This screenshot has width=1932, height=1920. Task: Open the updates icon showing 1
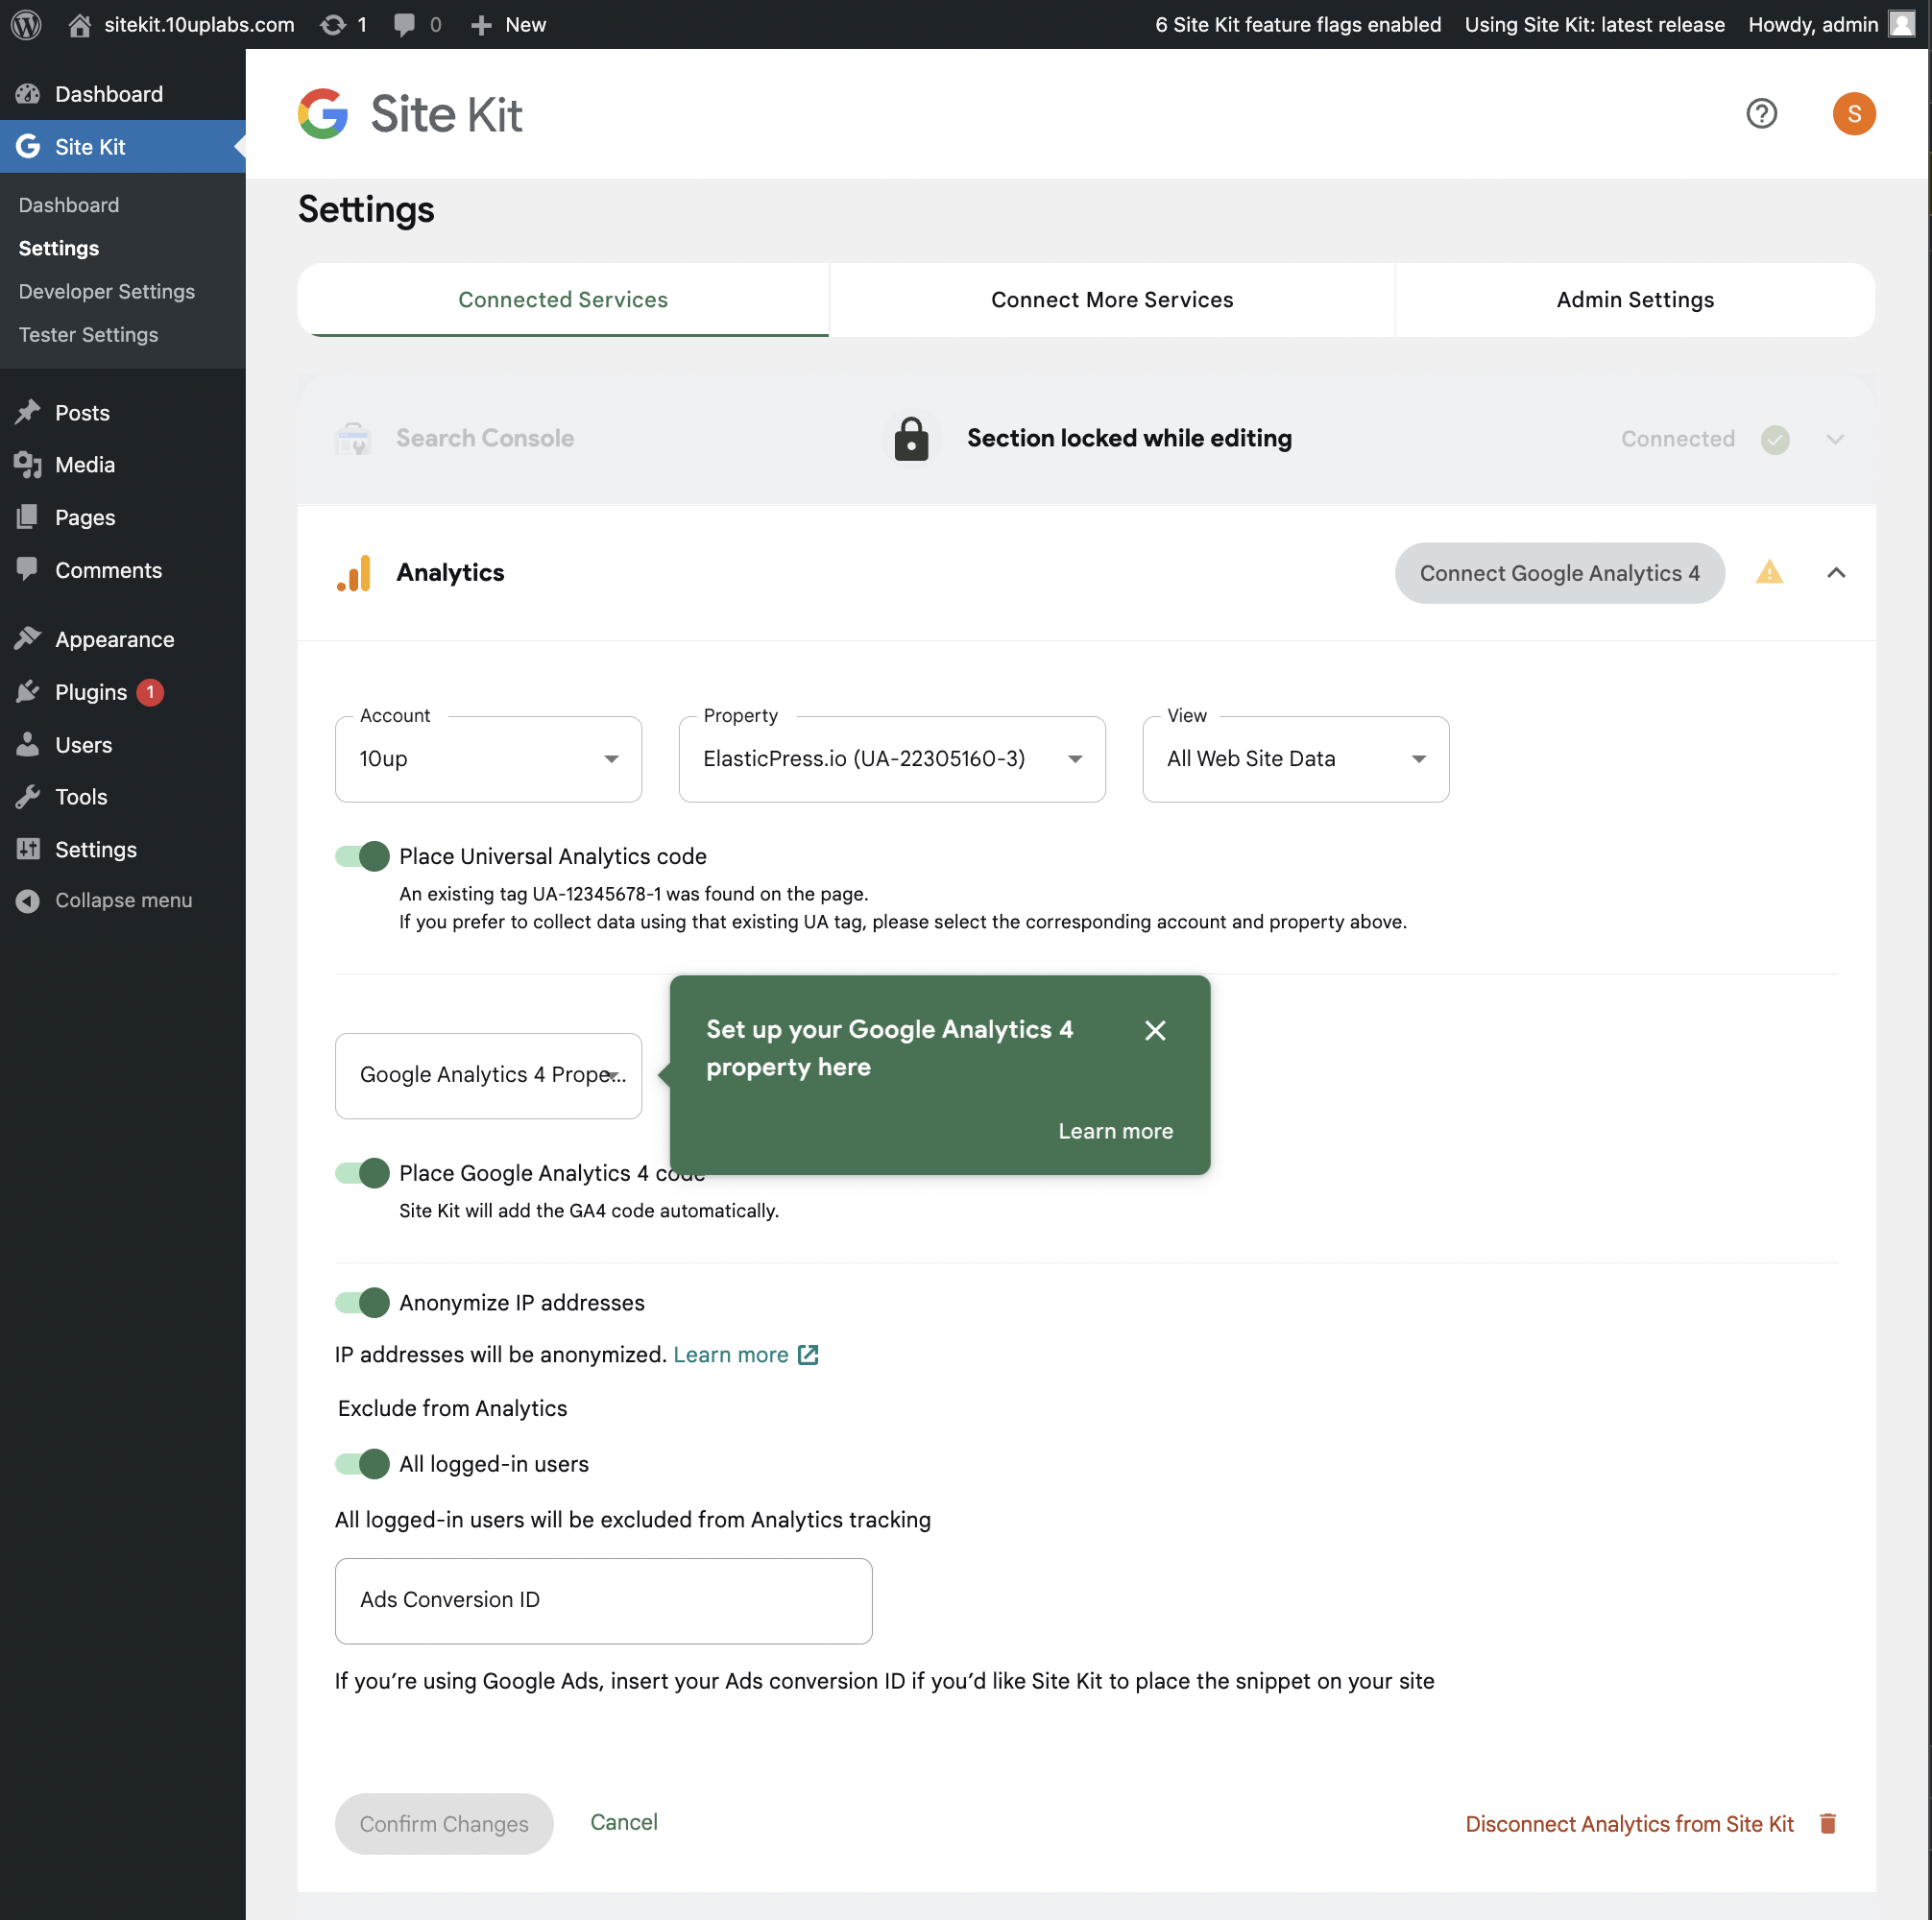(x=333, y=24)
